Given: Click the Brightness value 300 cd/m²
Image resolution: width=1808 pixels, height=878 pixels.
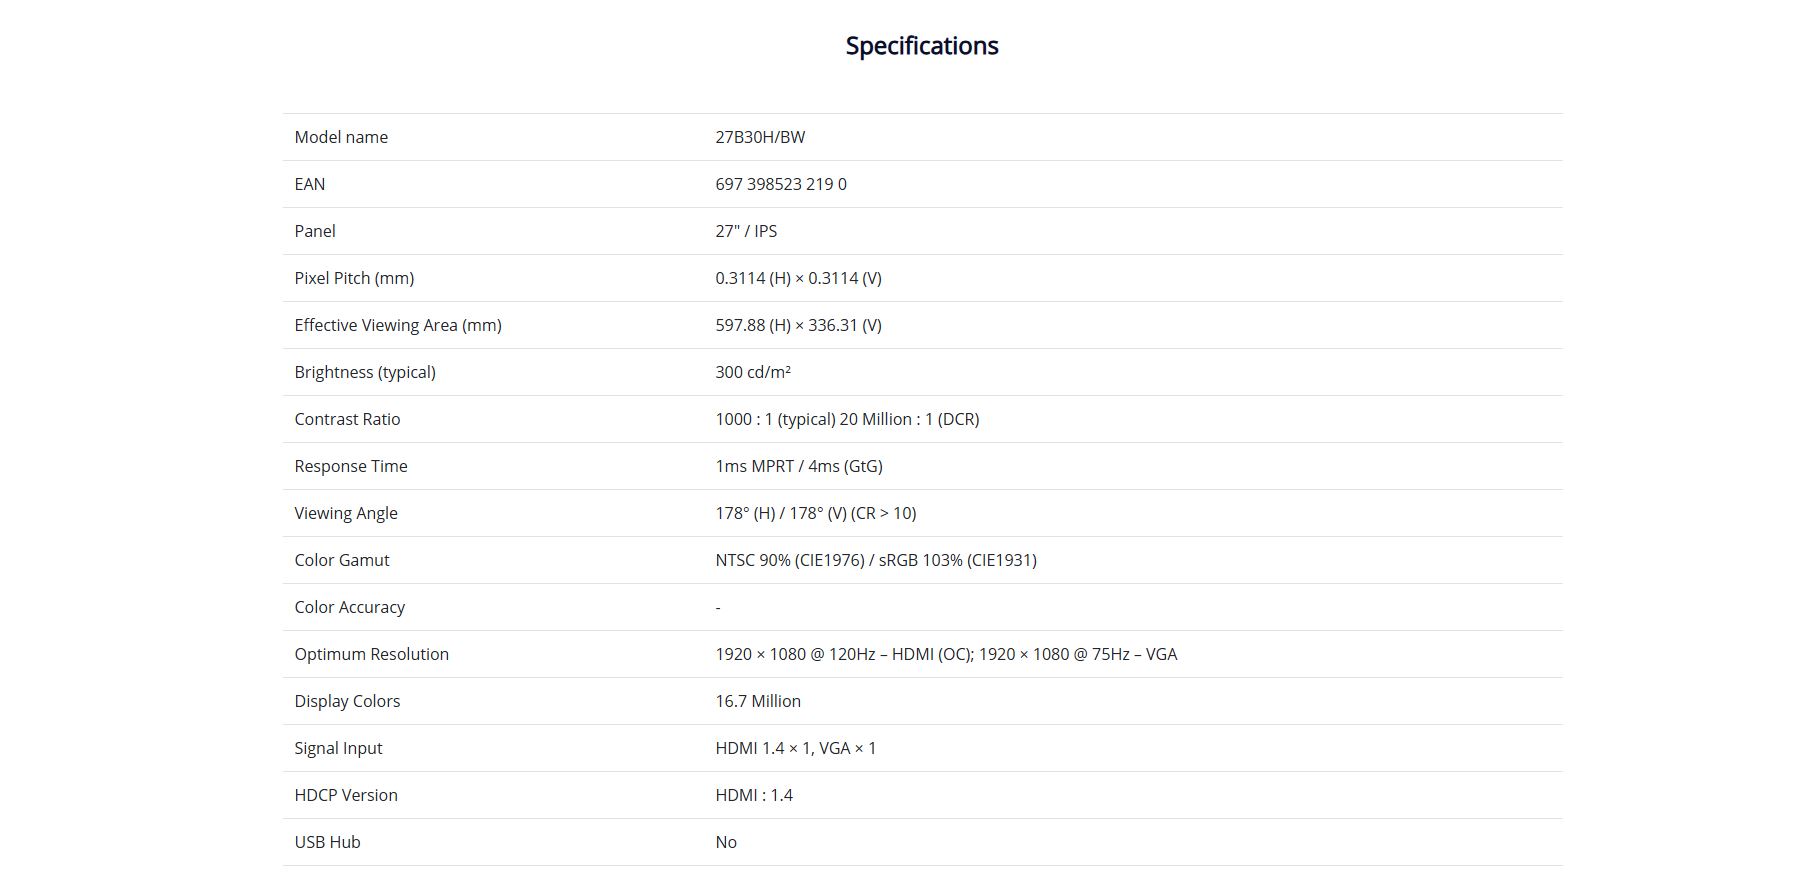Looking at the screenshot, I should (x=753, y=372).
